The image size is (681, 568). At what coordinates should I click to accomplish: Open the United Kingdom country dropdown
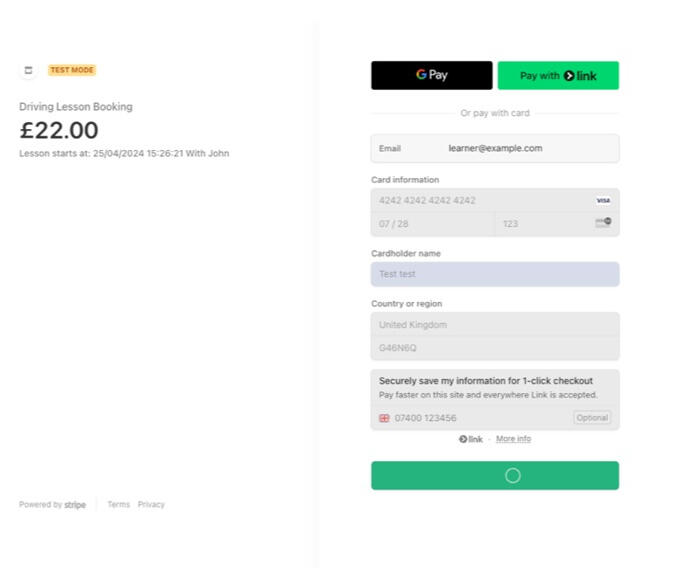pos(494,325)
